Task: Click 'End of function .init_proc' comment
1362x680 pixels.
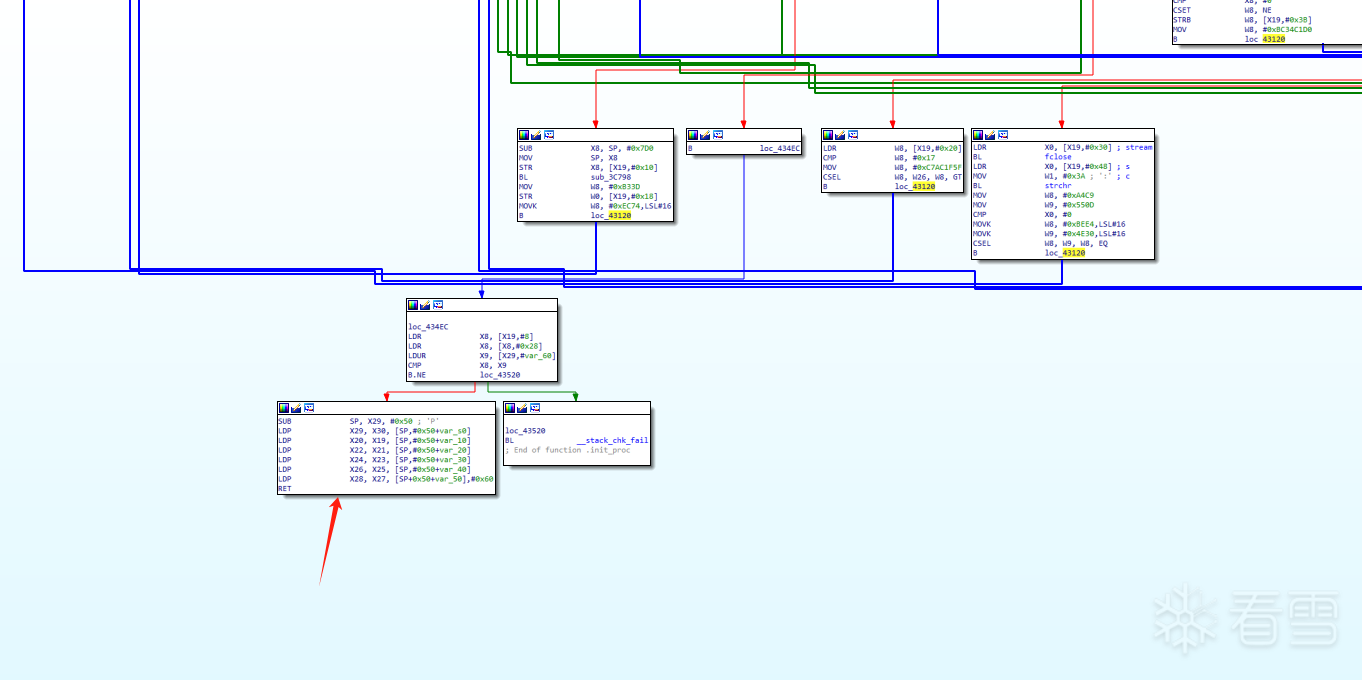Action: click(x=567, y=450)
